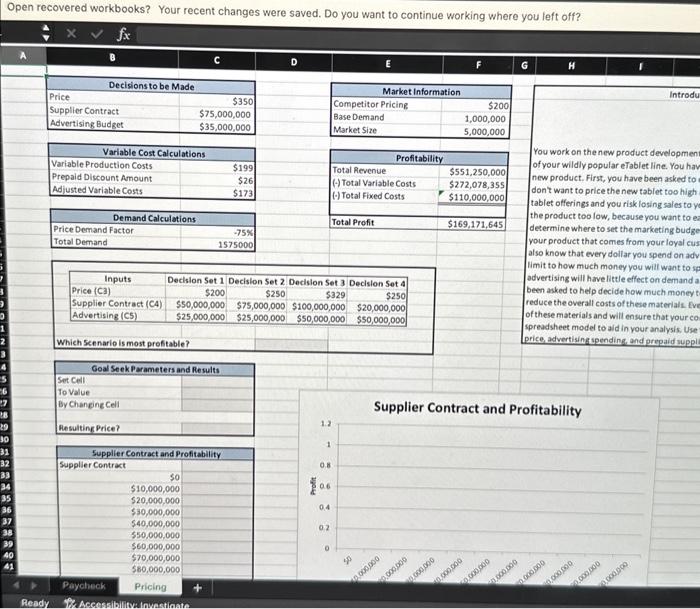
Task: Select column A header
Action: (x=23, y=55)
